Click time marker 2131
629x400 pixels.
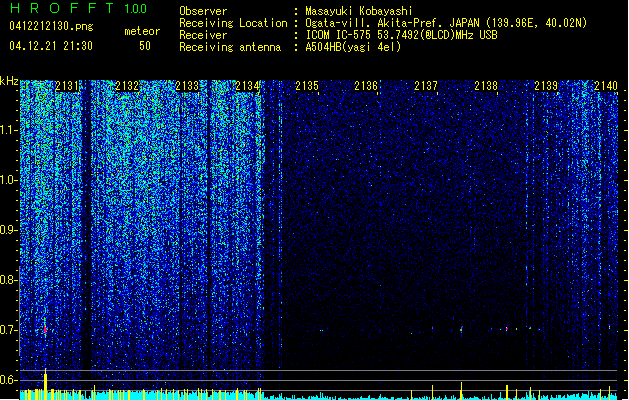67,86
